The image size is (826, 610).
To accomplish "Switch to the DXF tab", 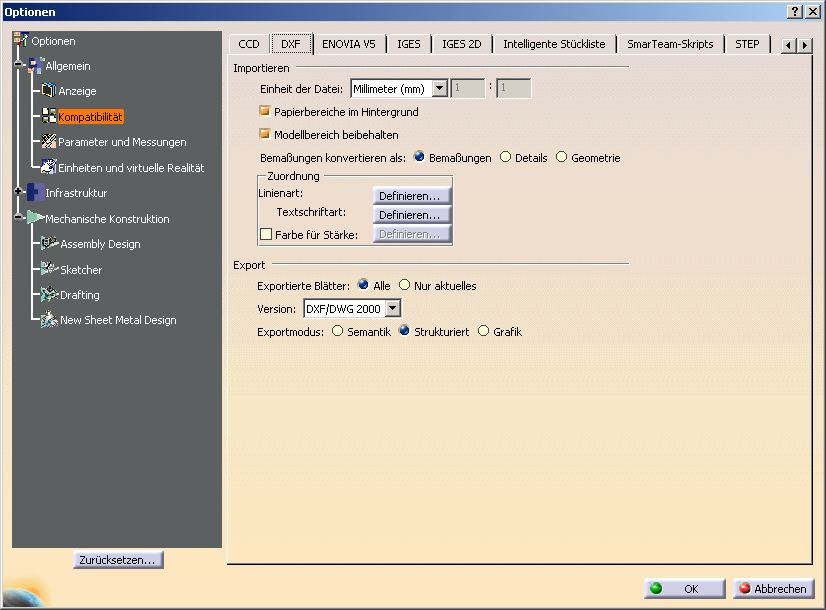I will click(x=291, y=44).
